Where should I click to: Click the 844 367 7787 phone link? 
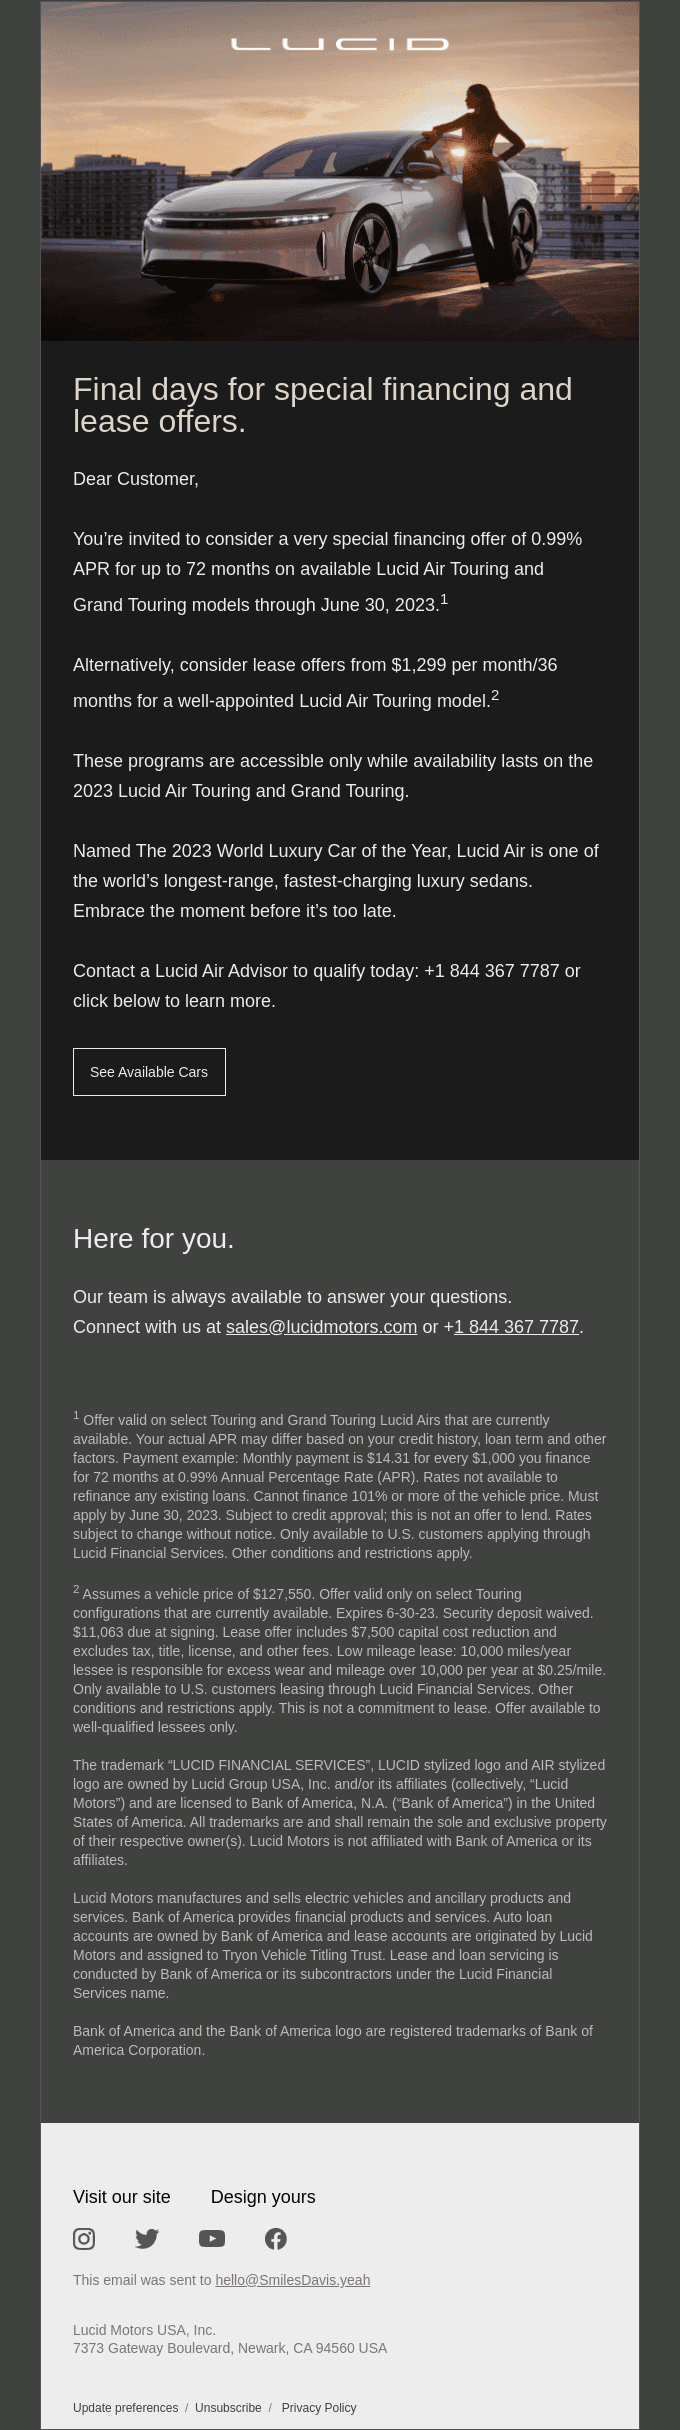[516, 1327]
